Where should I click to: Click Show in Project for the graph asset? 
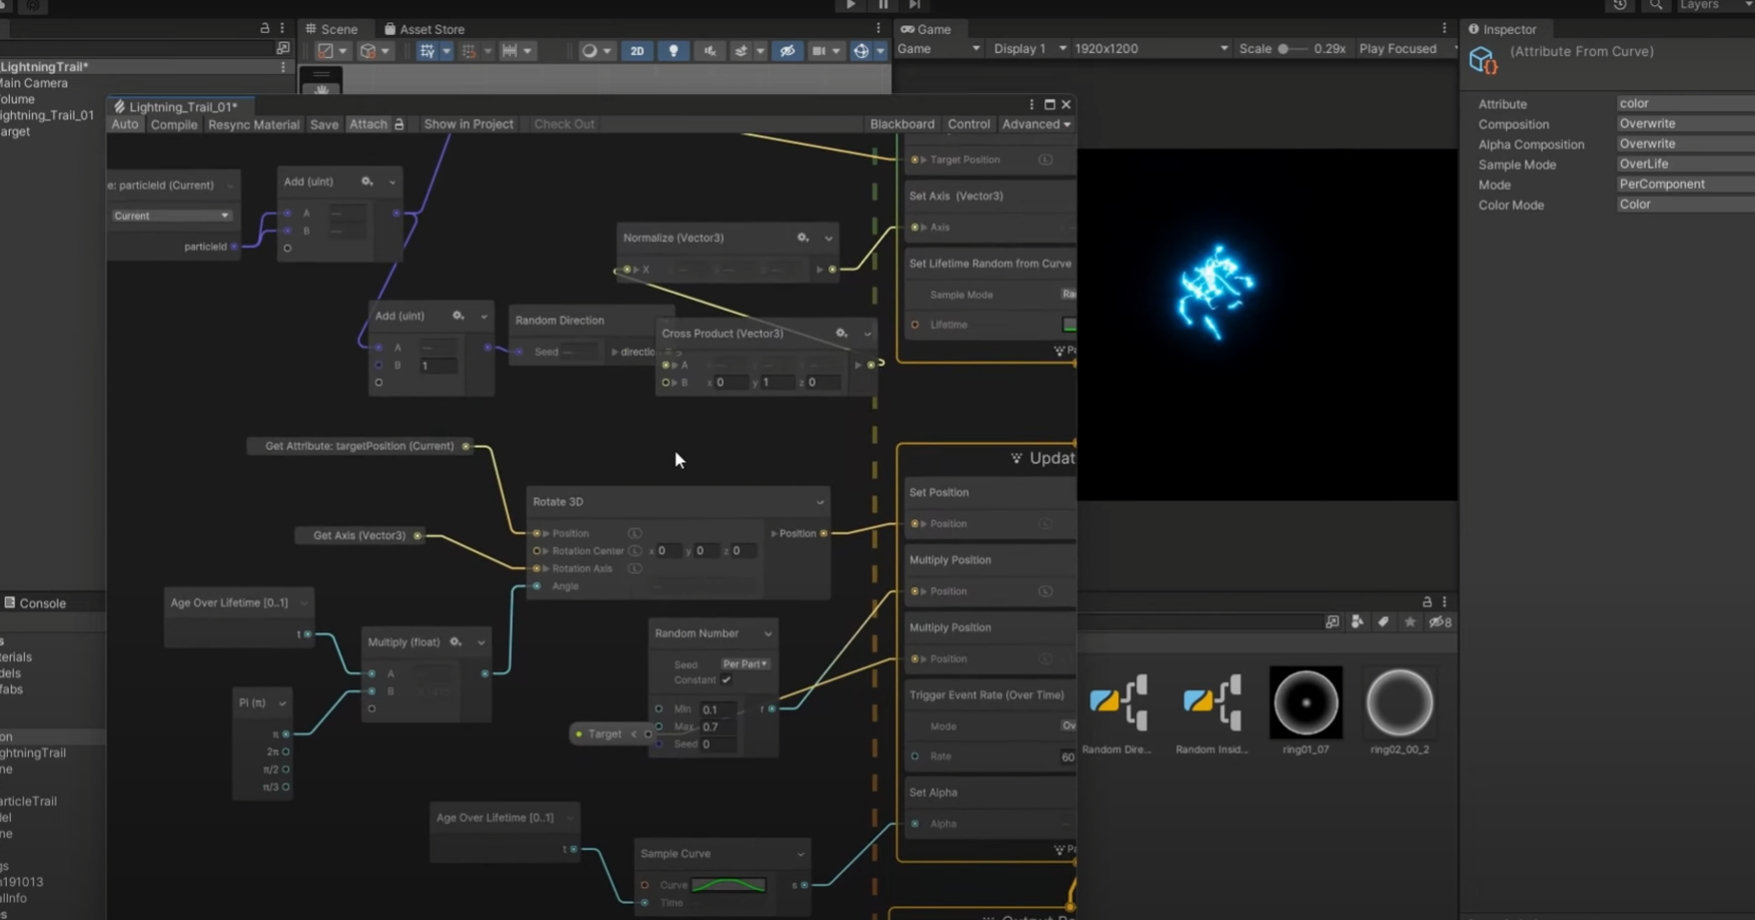[468, 124]
